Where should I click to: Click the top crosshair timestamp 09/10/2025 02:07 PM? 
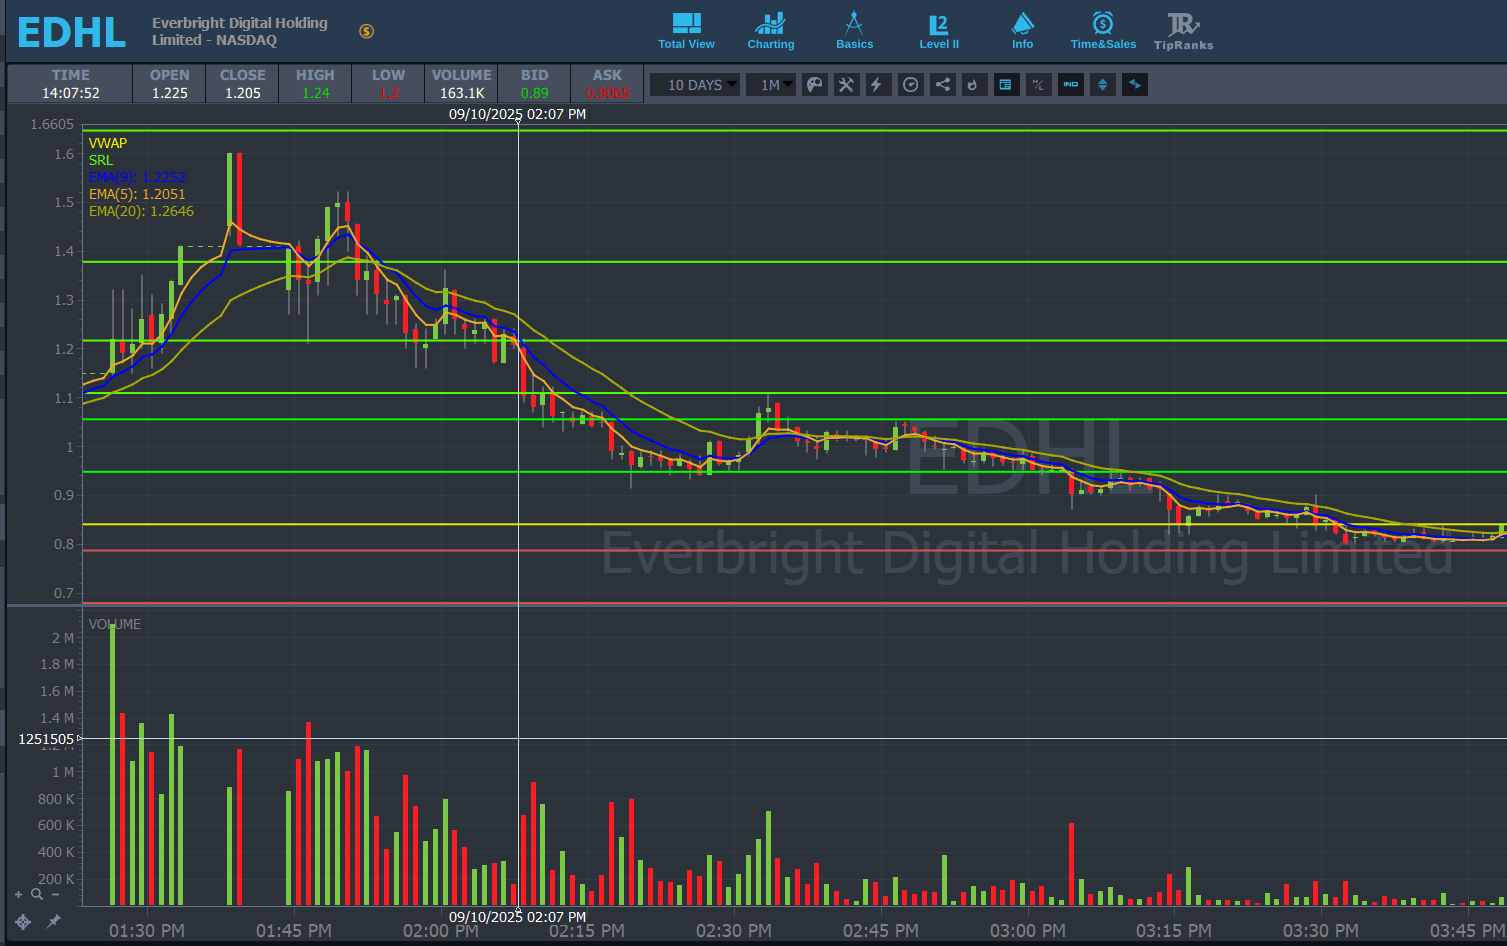click(x=517, y=114)
